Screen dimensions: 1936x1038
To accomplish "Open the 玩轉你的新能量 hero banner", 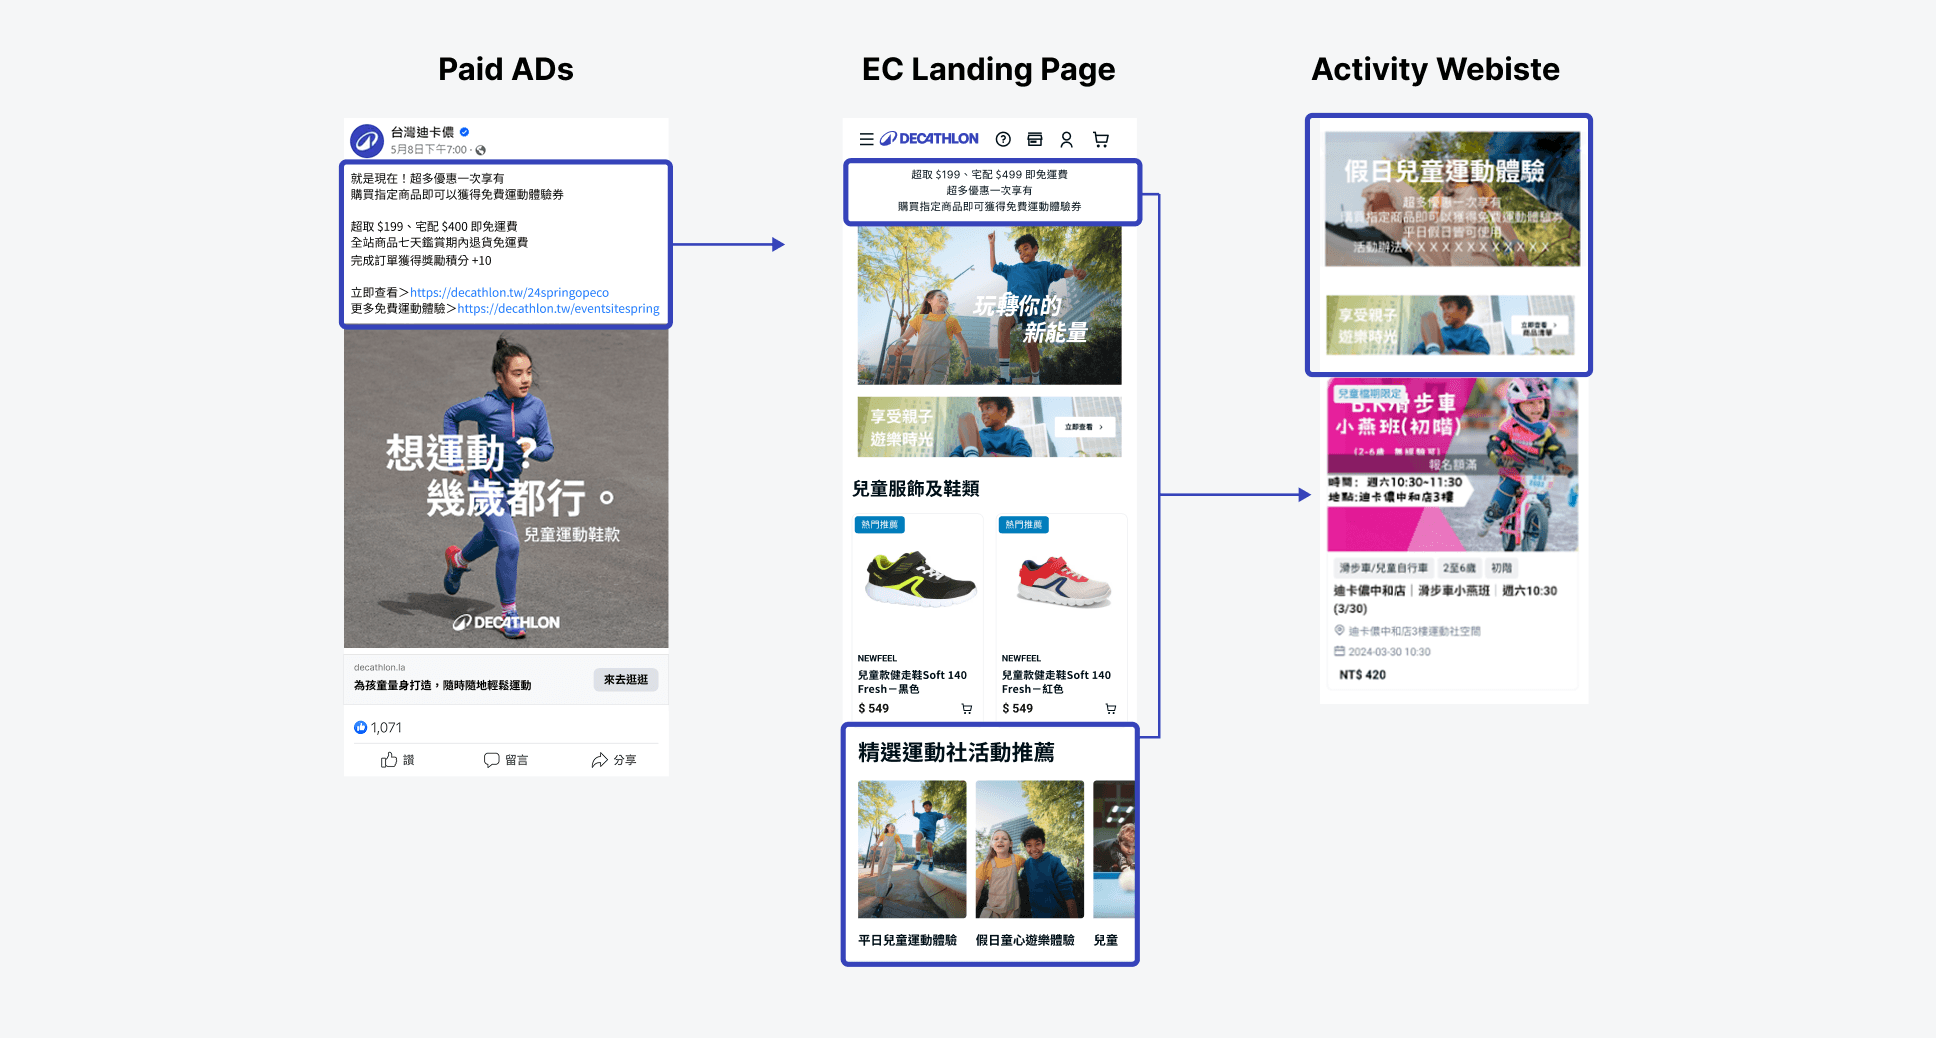I will pyautogui.click(x=989, y=305).
